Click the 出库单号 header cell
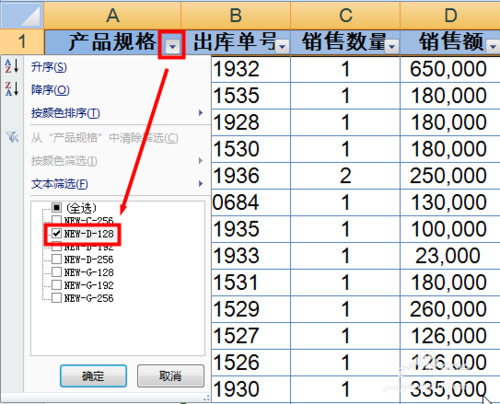 point(236,42)
